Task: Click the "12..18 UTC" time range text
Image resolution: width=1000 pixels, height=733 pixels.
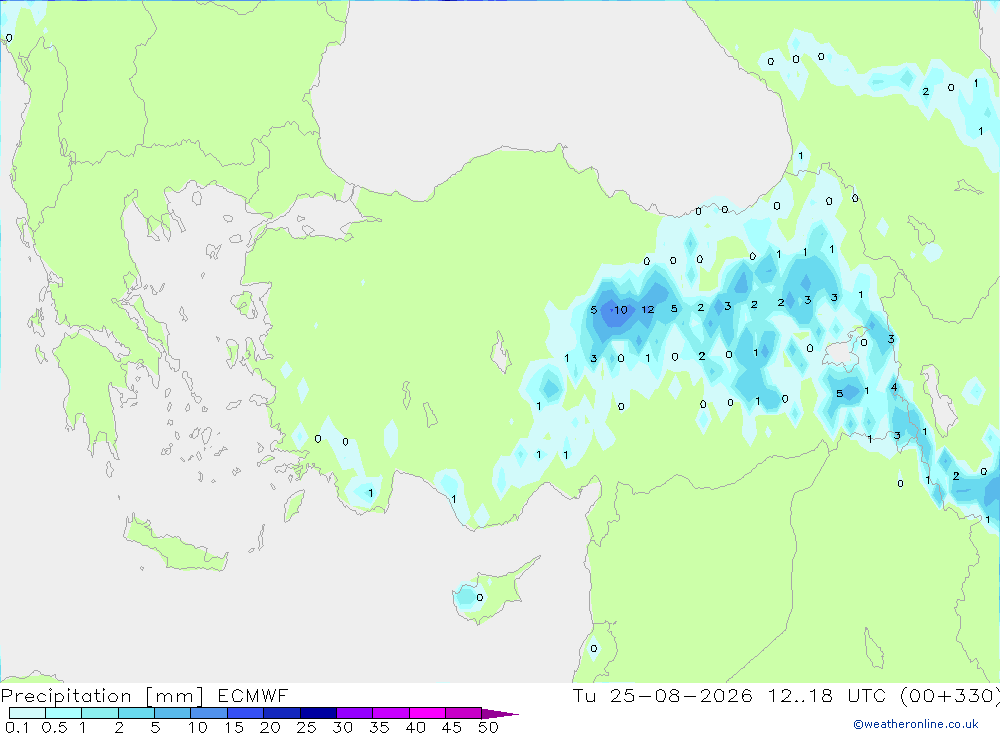Action: (826, 695)
